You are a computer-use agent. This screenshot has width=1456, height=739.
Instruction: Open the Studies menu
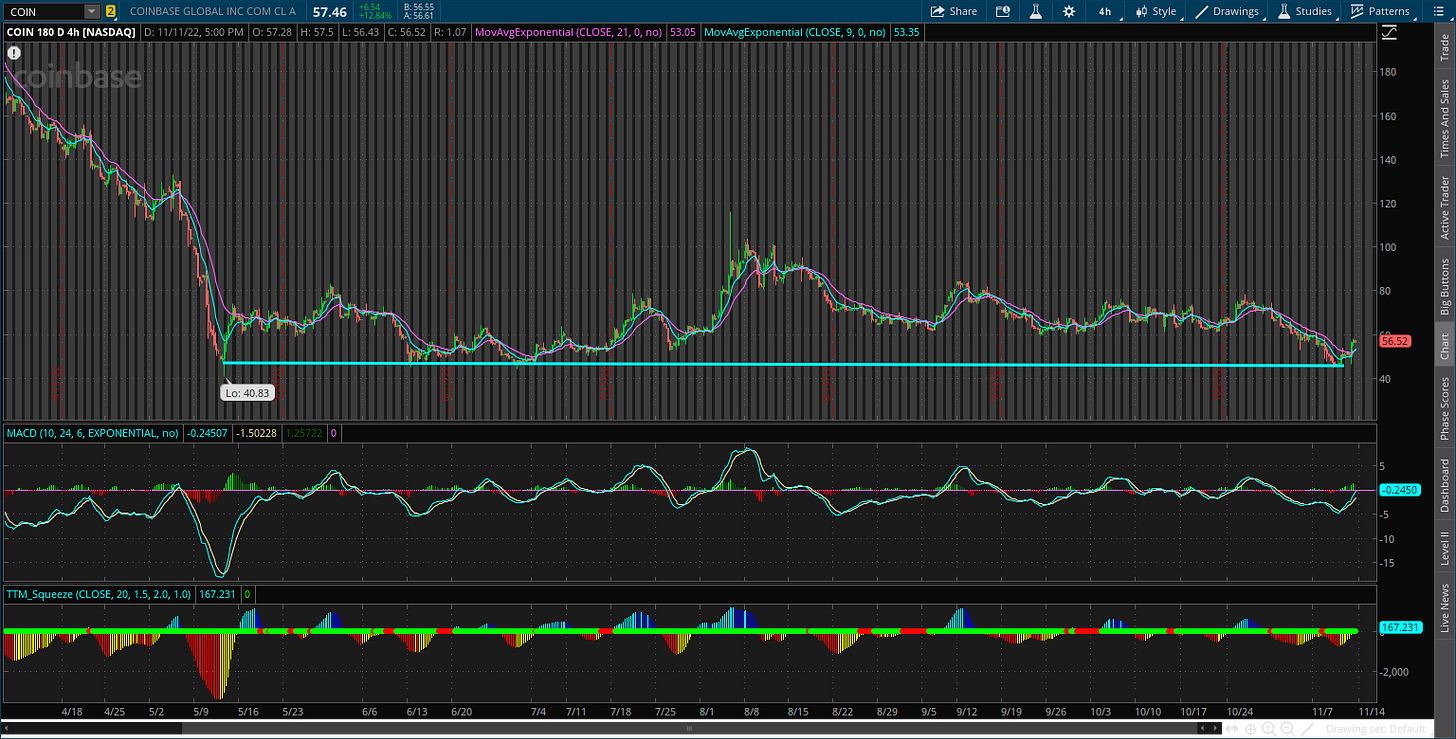point(1305,11)
